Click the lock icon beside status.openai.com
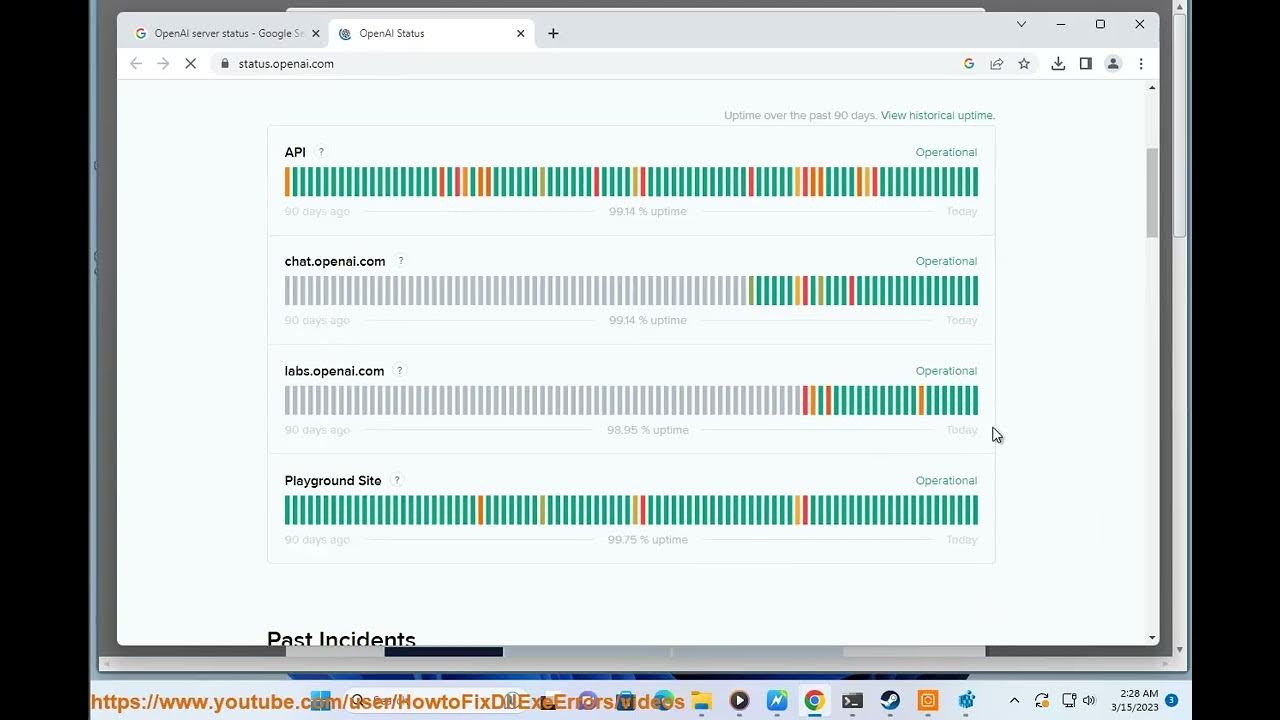 pos(225,63)
